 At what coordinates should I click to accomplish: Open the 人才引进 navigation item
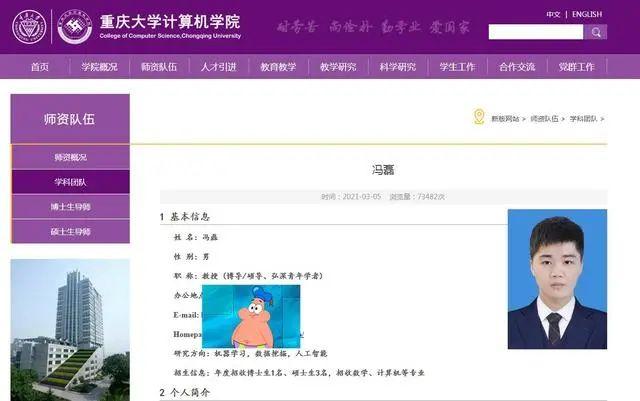coord(218,67)
